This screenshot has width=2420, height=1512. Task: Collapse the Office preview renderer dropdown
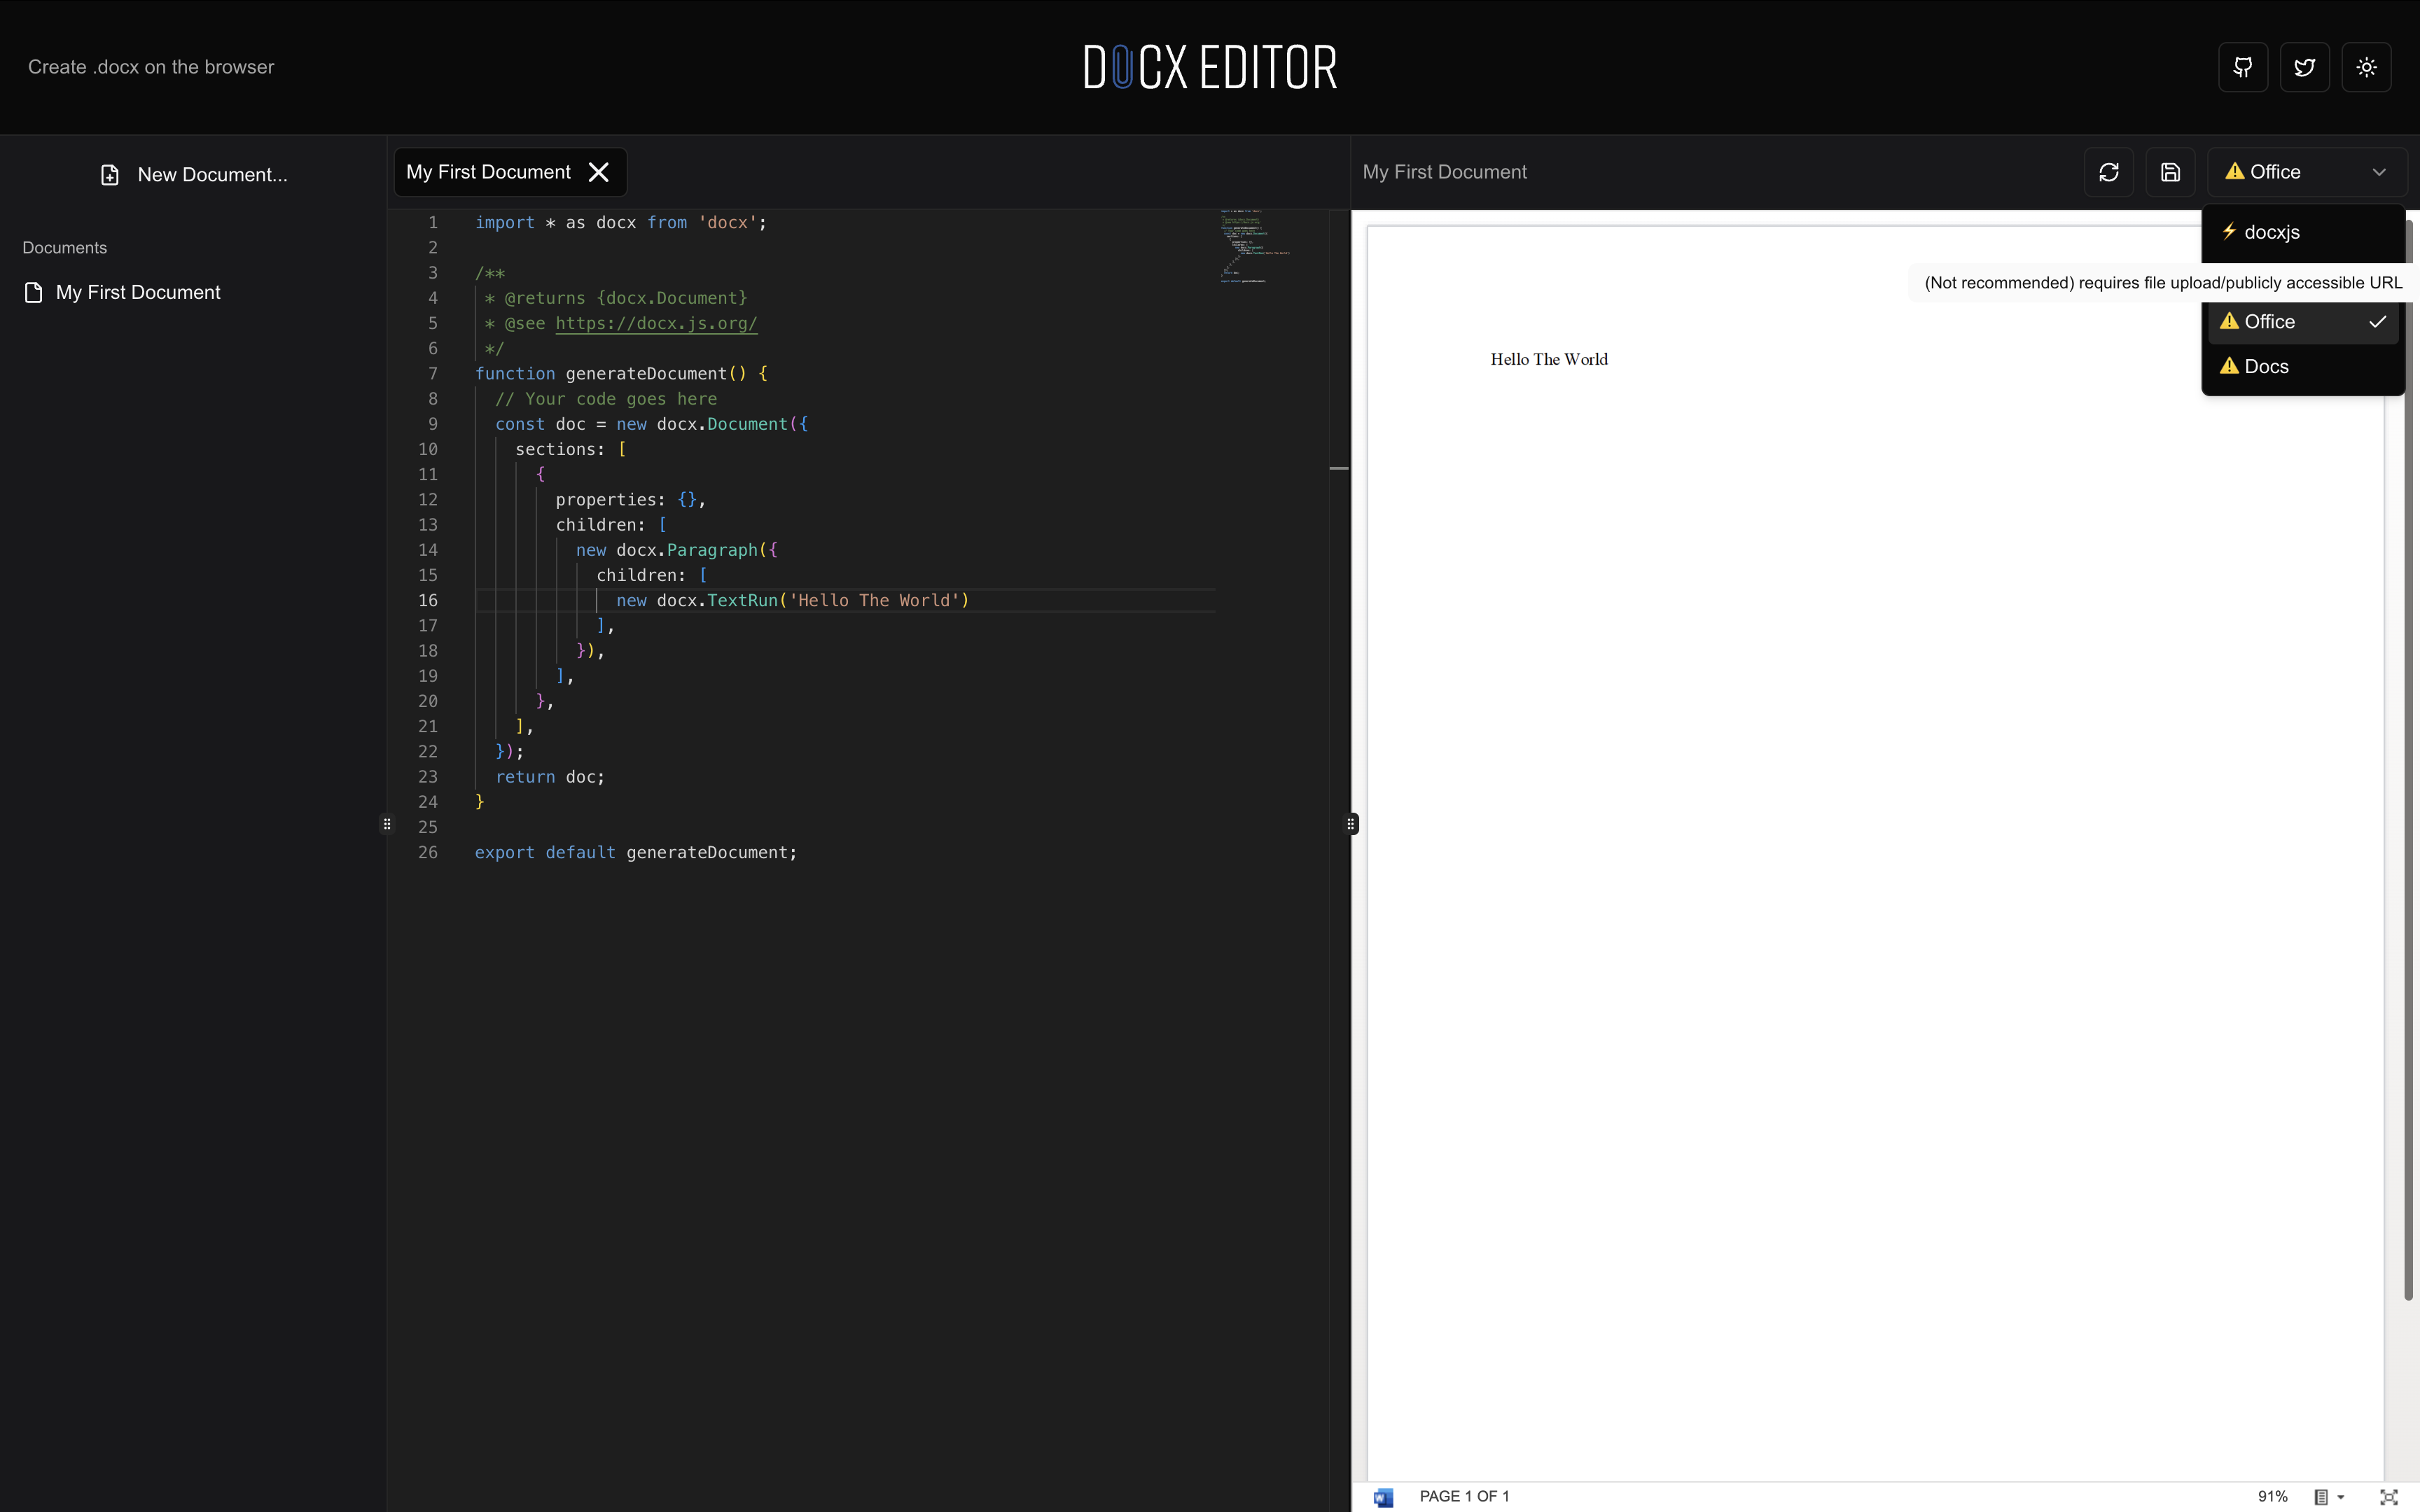pos(2307,172)
